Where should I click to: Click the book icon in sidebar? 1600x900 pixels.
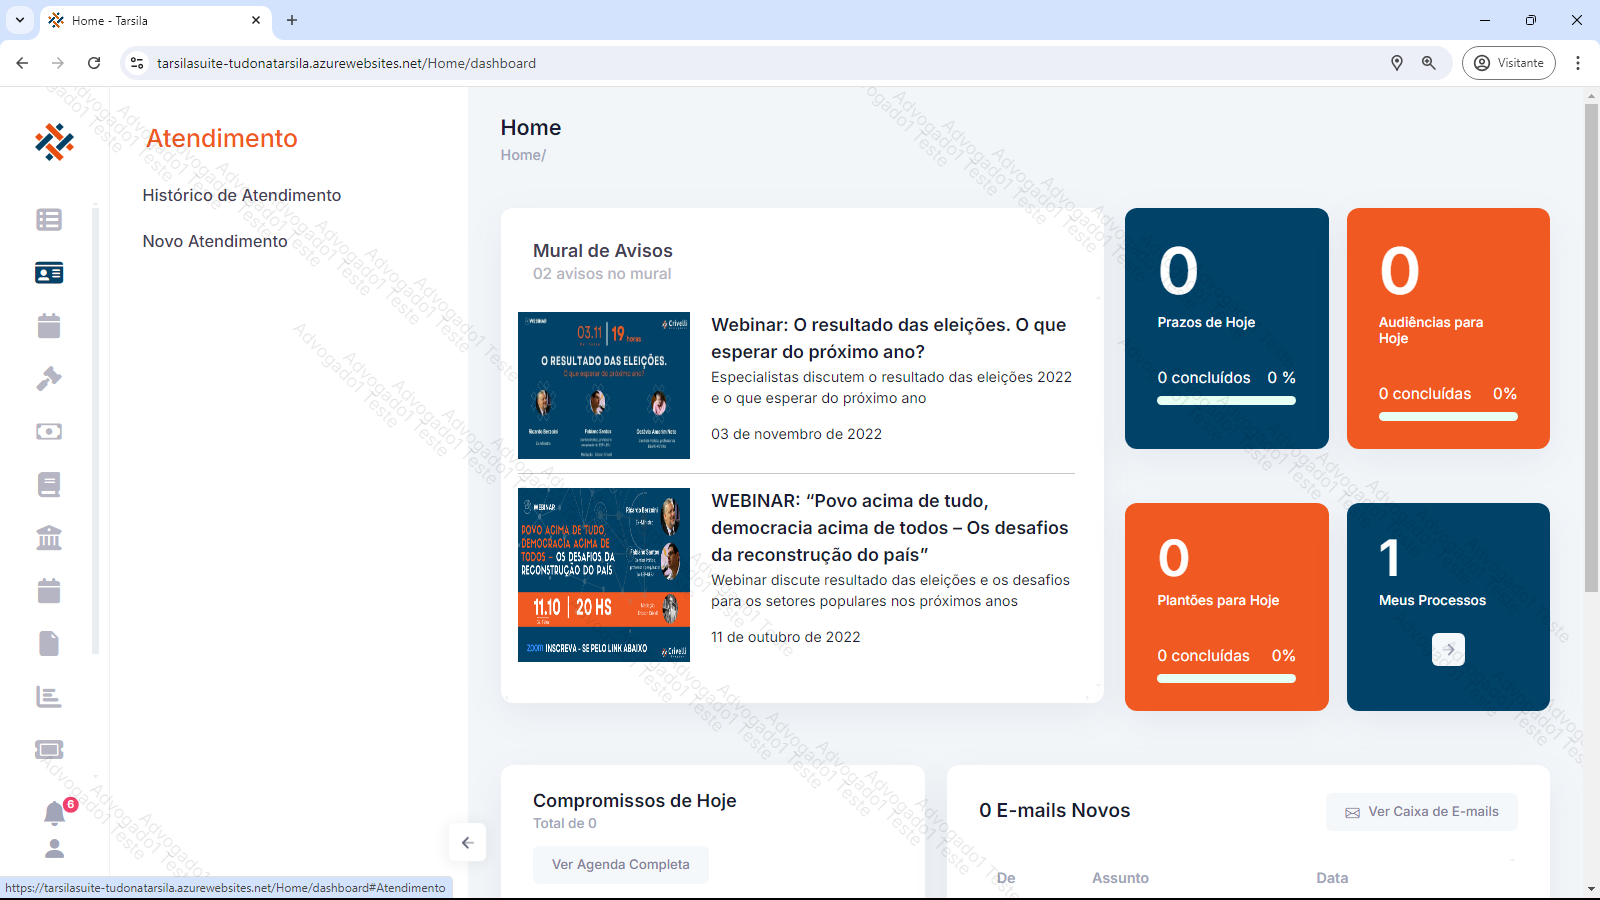pos(49,485)
